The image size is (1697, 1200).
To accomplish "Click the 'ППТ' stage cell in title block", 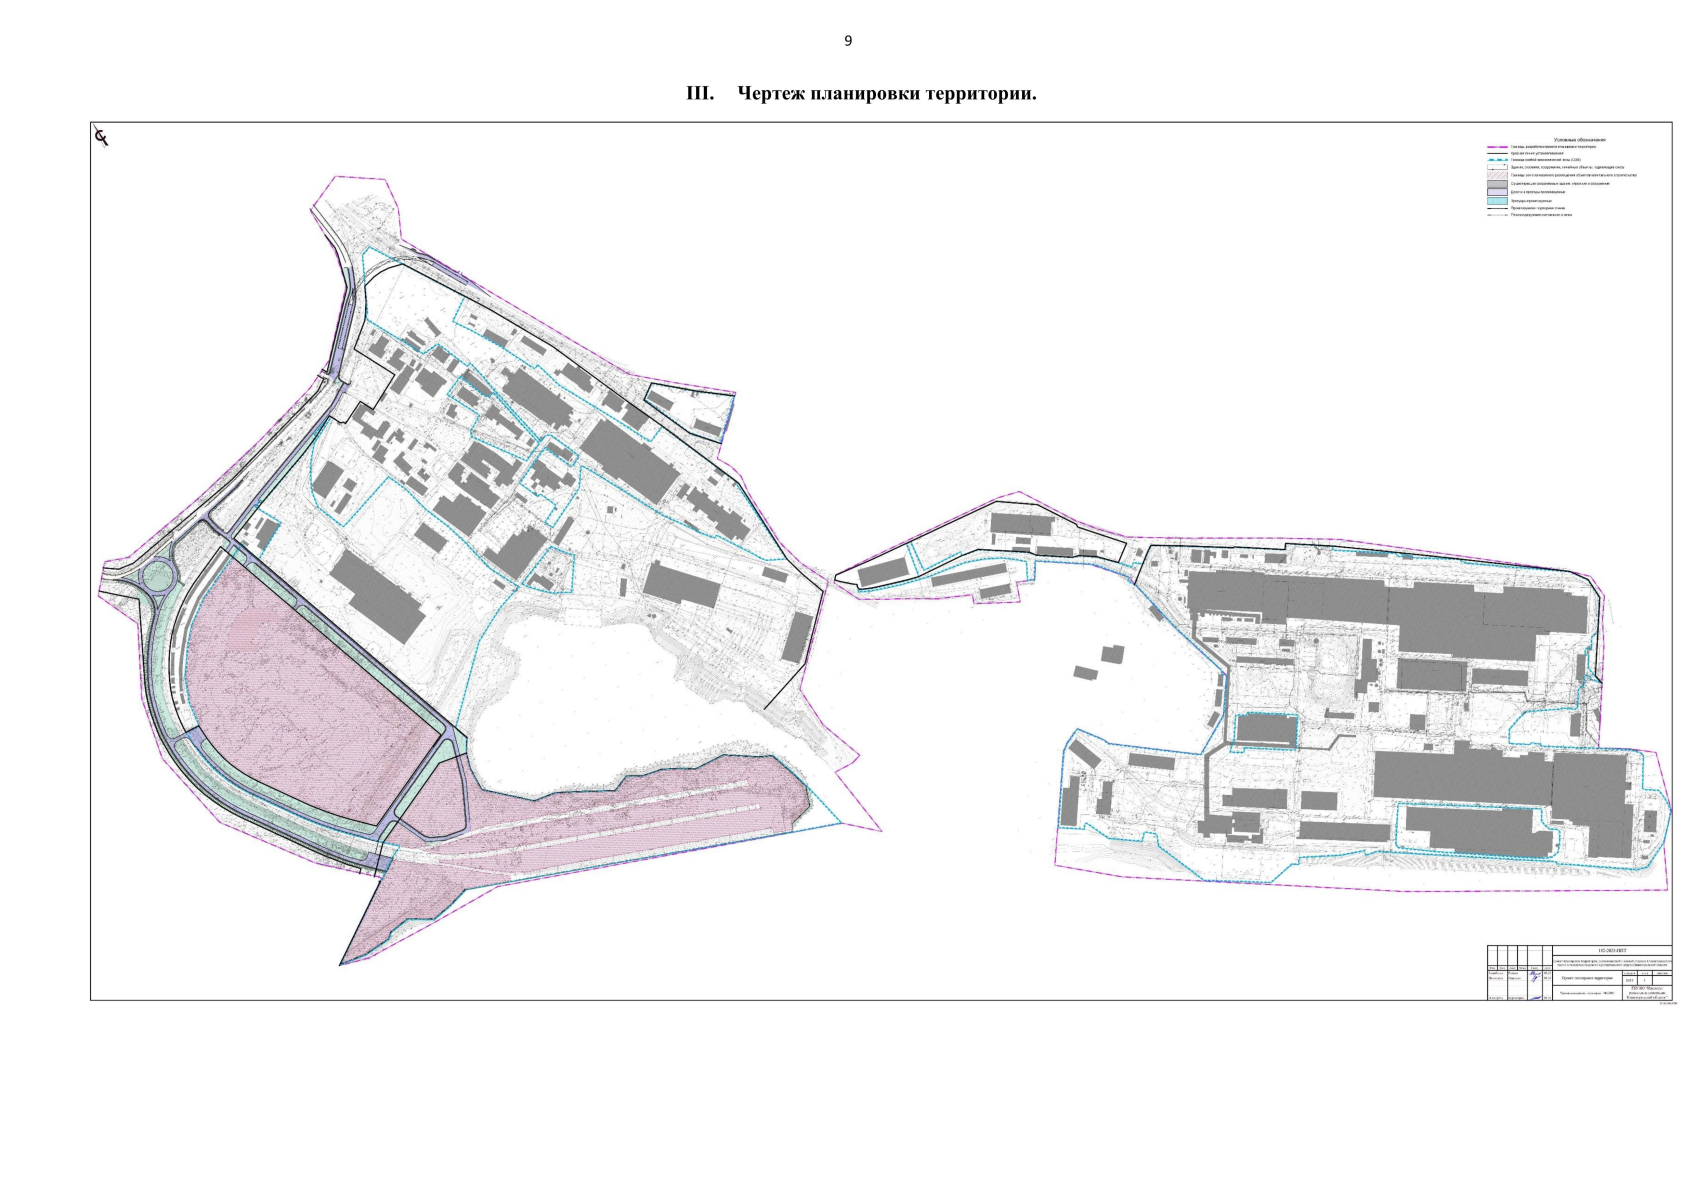I will pos(1629,979).
